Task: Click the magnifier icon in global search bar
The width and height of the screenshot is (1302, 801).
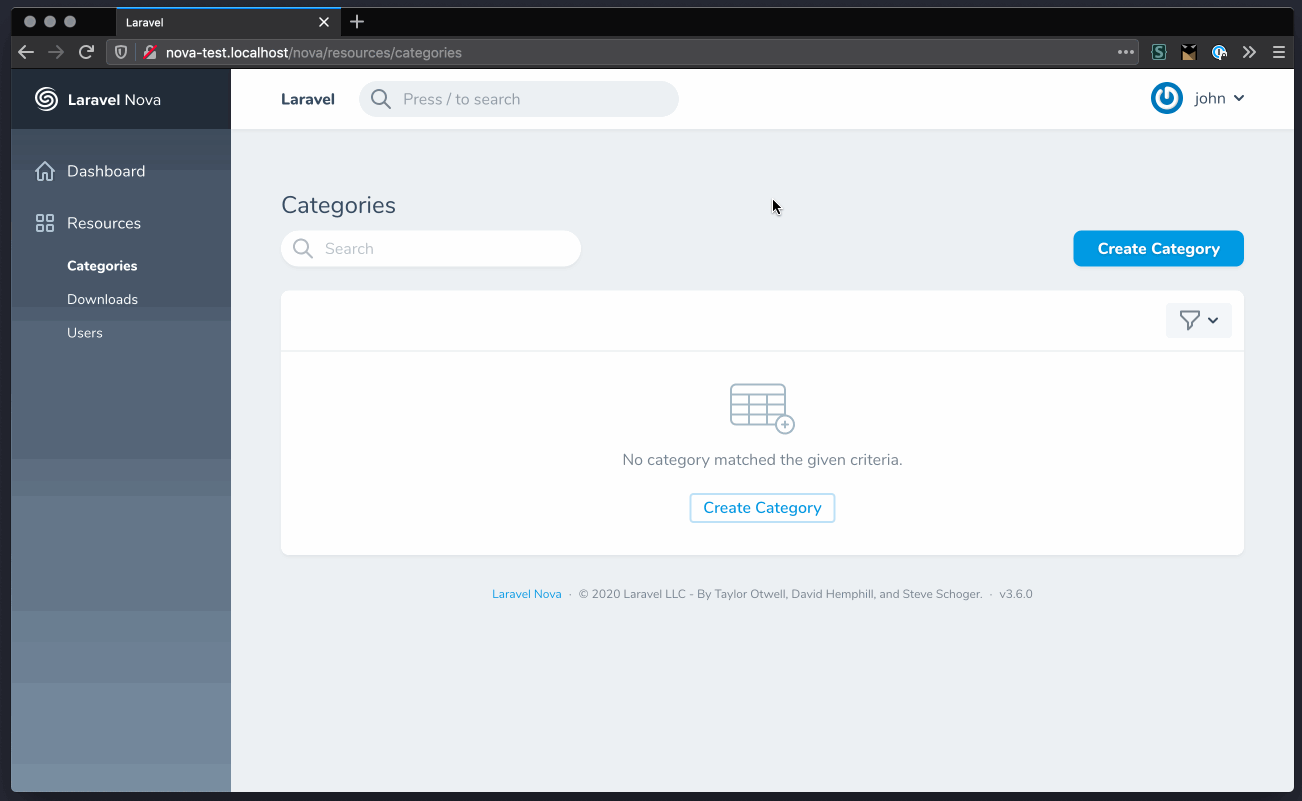Action: 380,99
